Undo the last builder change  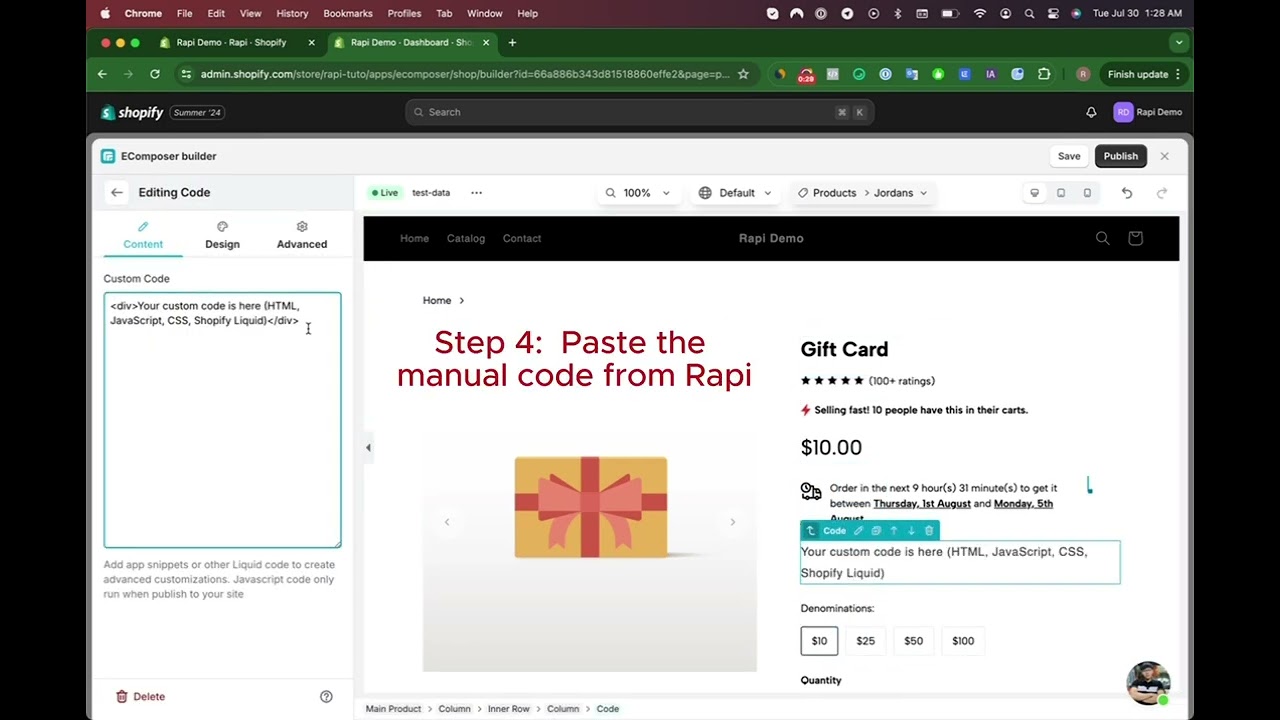click(x=1127, y=193)
